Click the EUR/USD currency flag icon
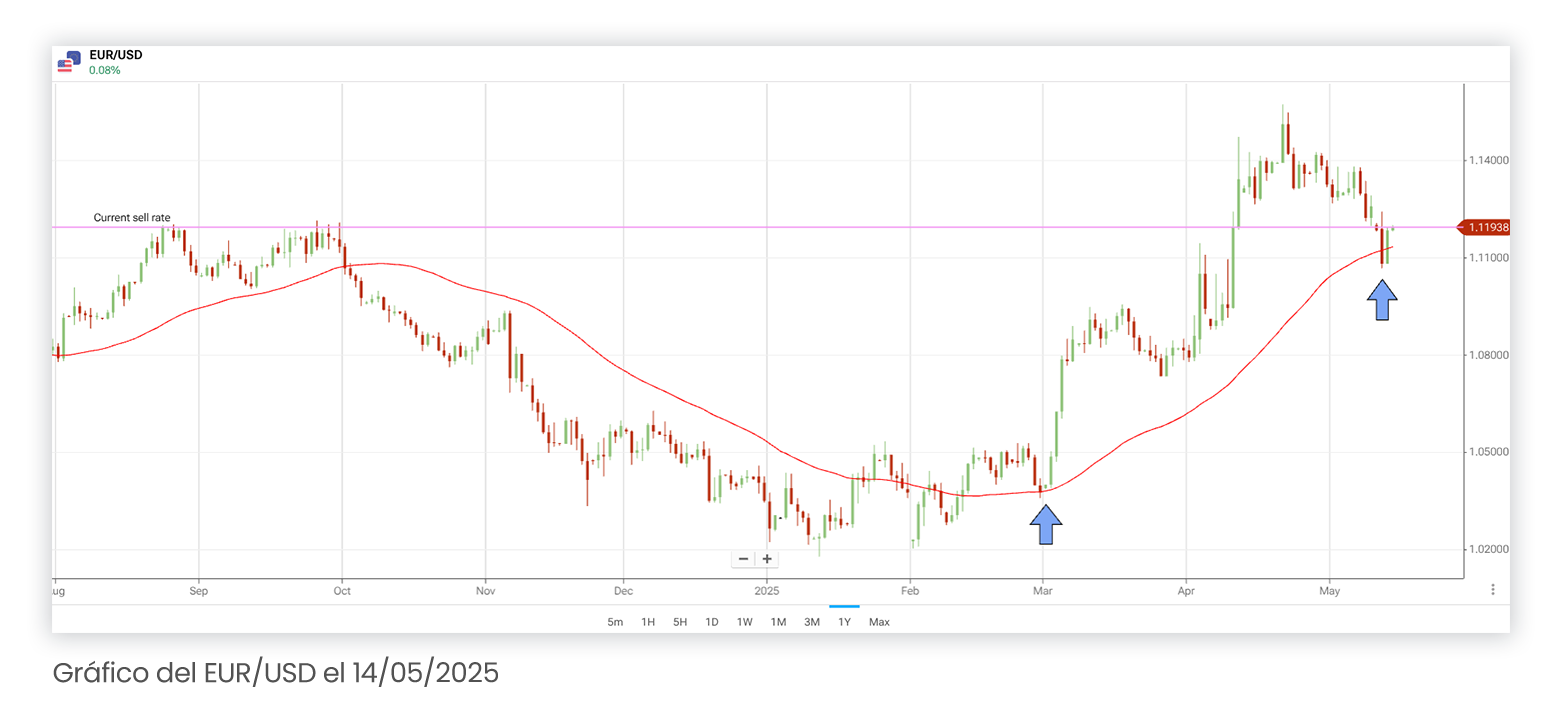 [x=68, y=62]
